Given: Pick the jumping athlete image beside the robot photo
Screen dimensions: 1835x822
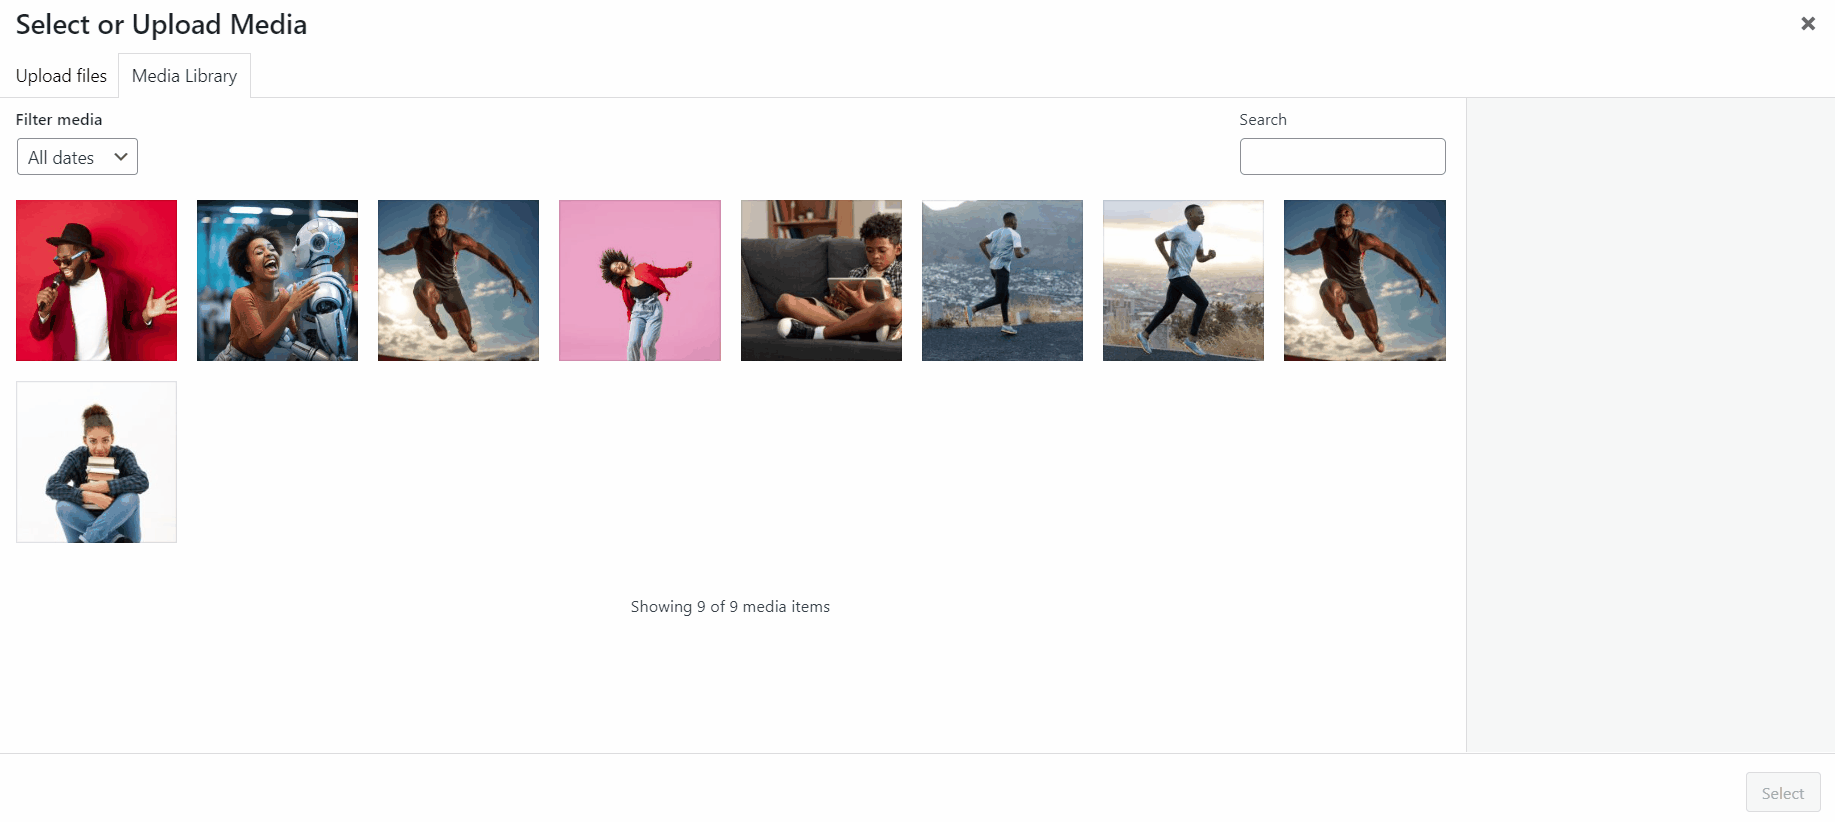Looking at the screenshot, I should 458,280.
